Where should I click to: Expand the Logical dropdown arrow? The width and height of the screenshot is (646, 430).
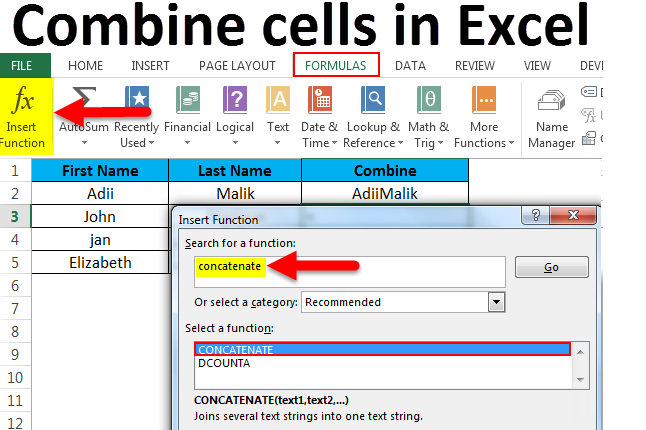[x=235, y=143]
